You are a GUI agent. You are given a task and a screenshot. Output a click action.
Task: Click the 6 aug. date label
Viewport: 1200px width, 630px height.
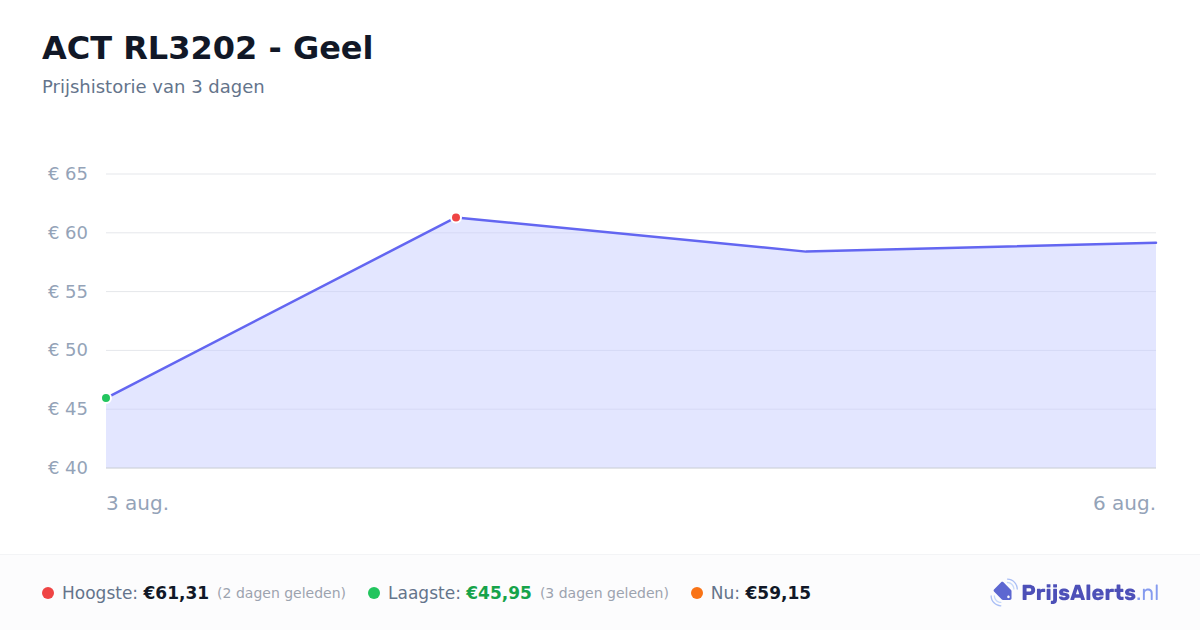pyautogui.click(x=1124, y=503)
